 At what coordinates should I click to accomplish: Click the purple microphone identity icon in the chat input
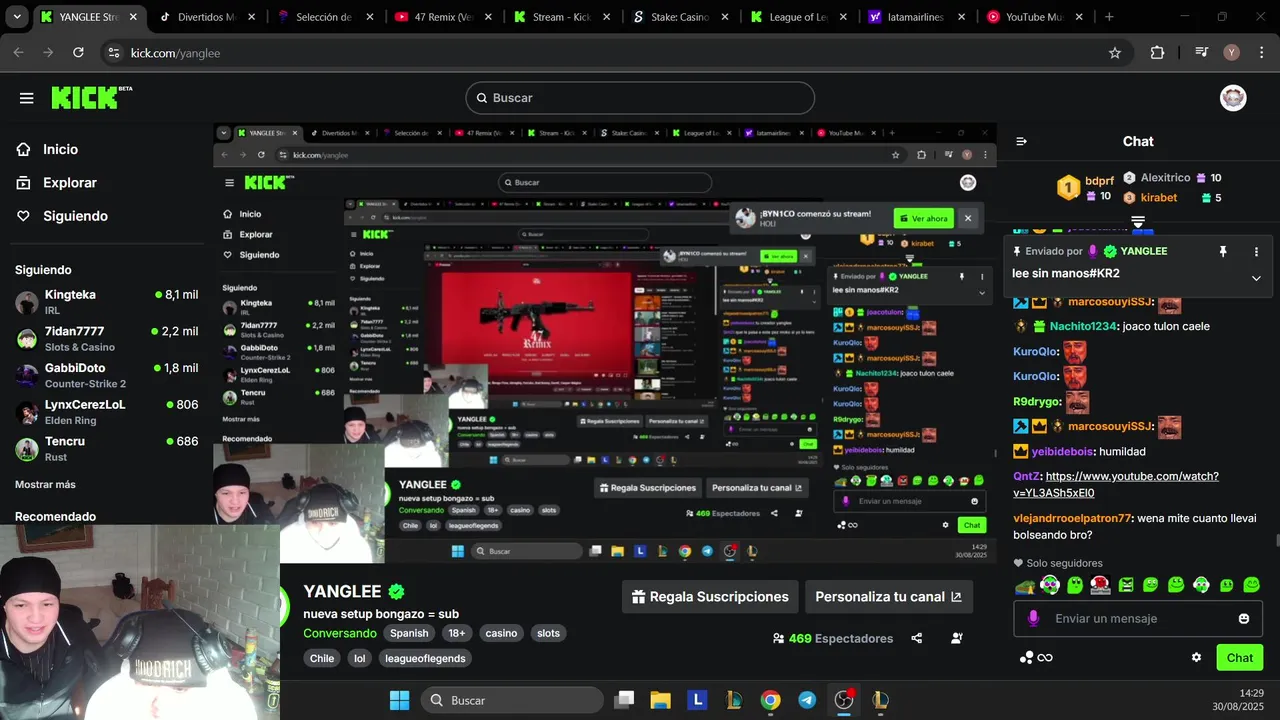[1033, 619]
